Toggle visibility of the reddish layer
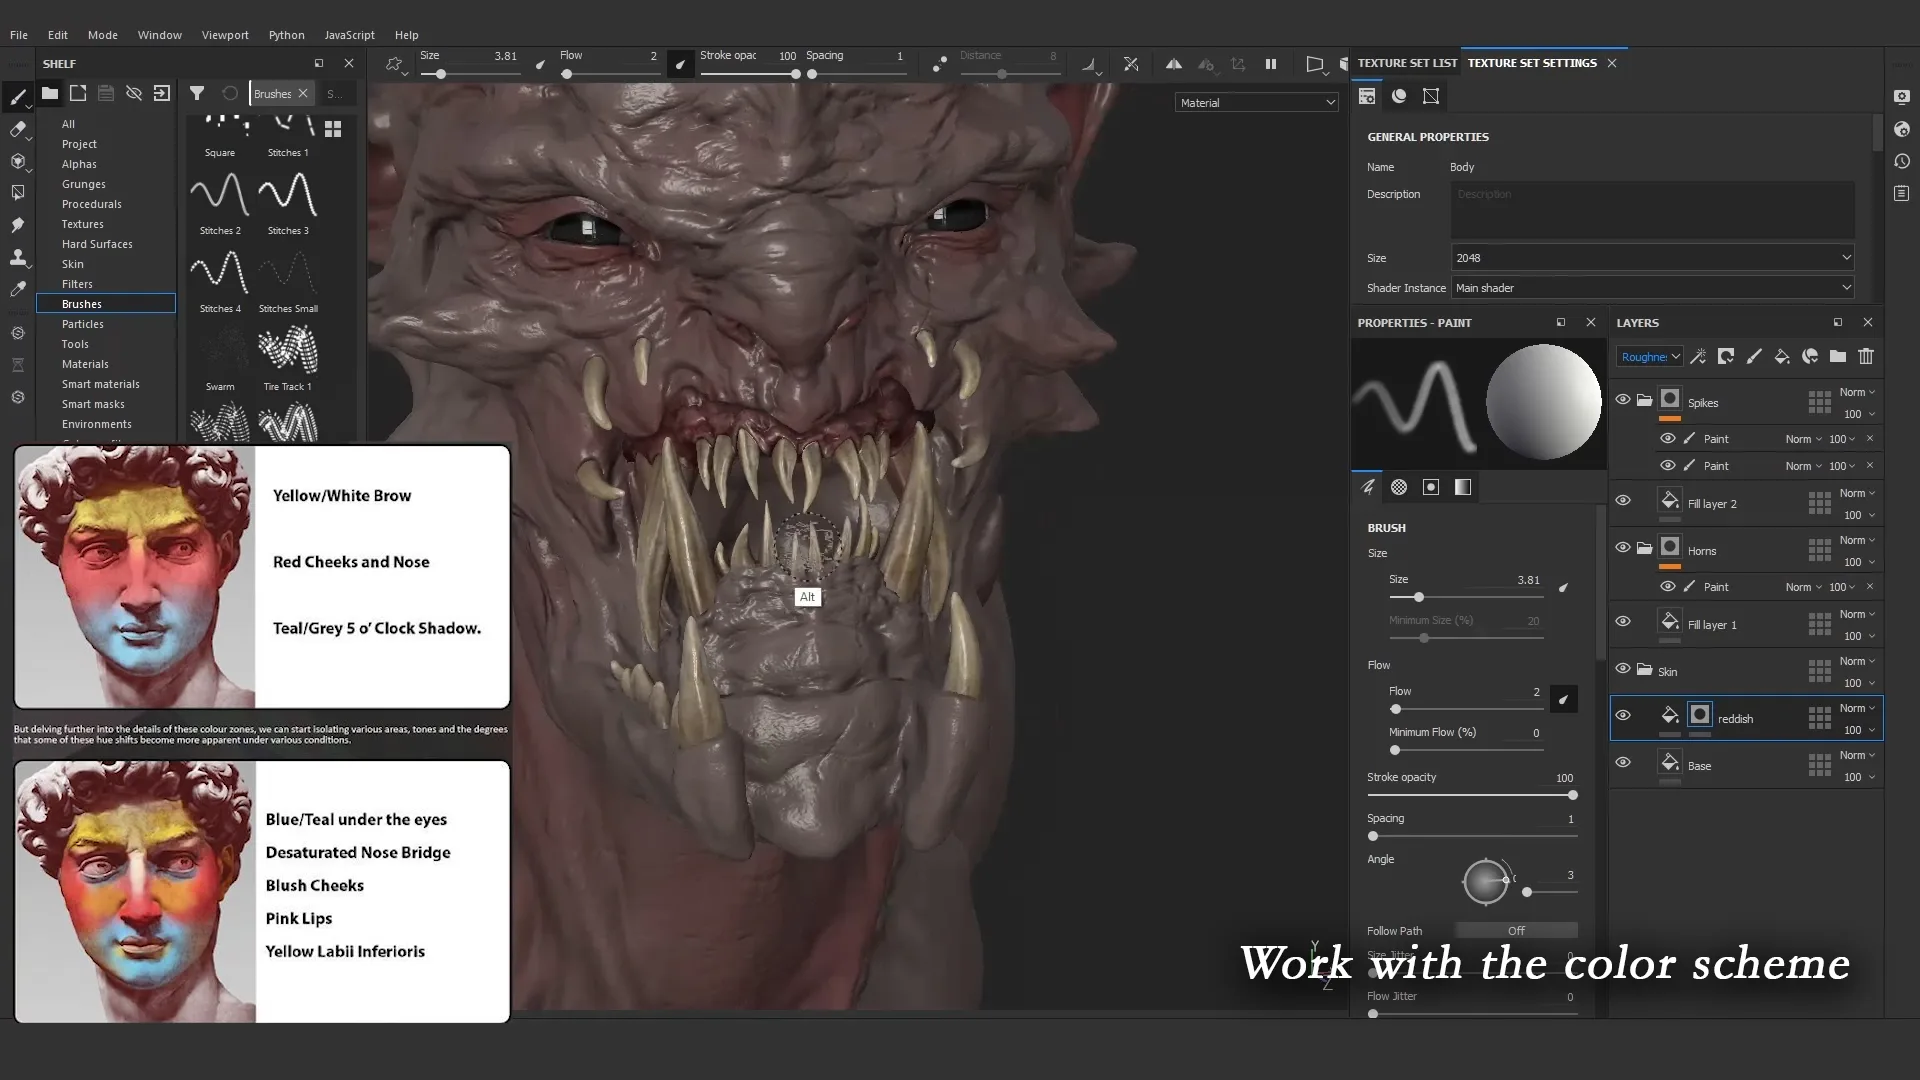Viewport: 1920px width, 1080px height. pyautogui.click(x=1622, y=715)
